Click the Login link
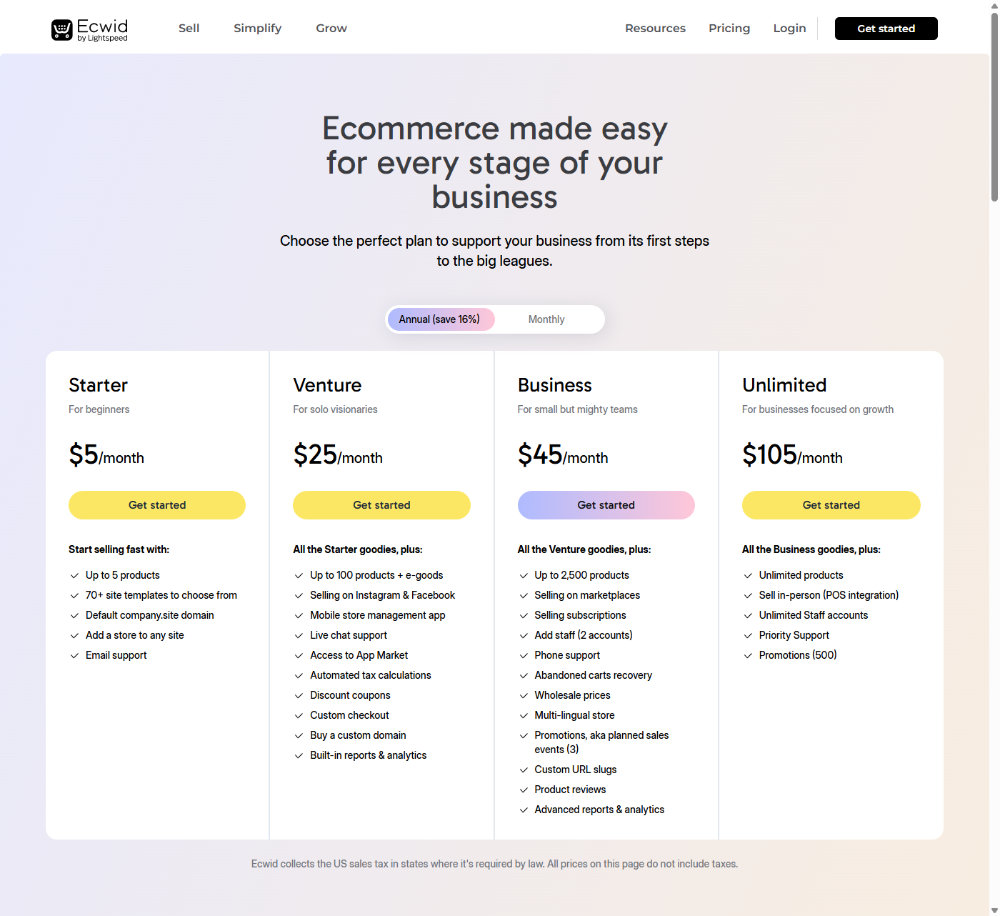This screenshot has width=1000, height=916. coord(789,28)
